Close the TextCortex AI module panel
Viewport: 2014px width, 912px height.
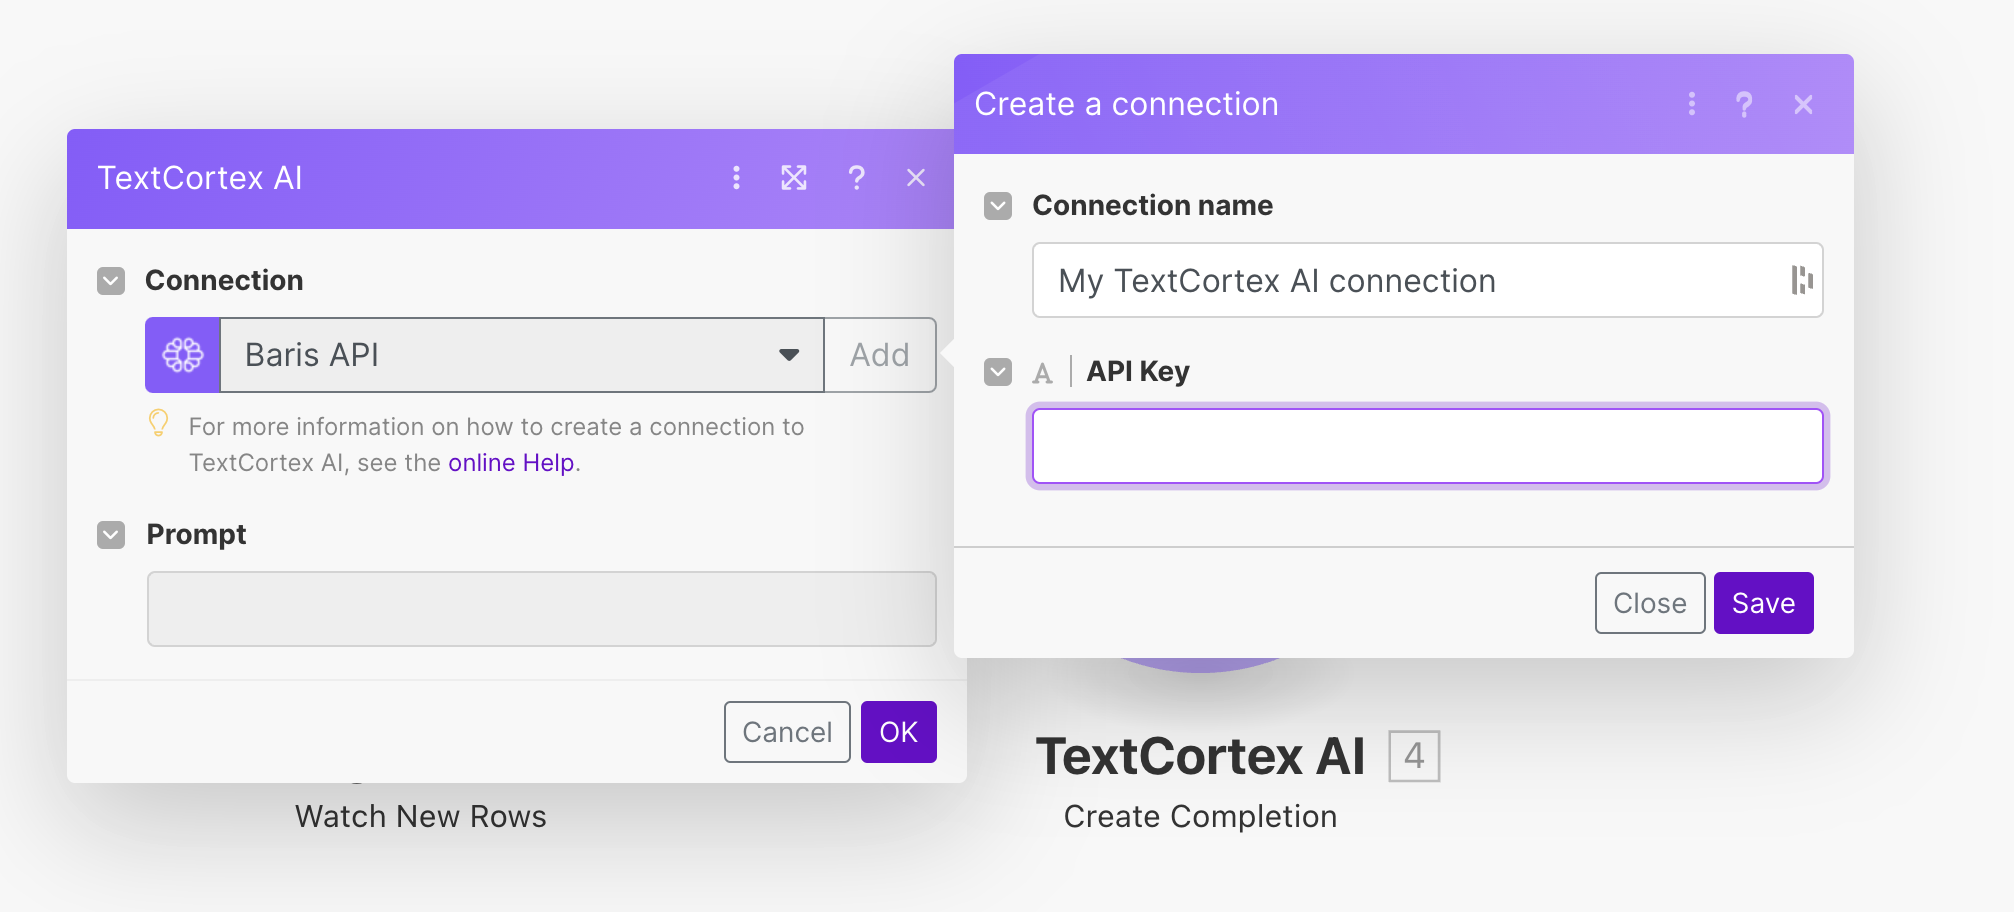pyautogui.click(x=916, y=178)
